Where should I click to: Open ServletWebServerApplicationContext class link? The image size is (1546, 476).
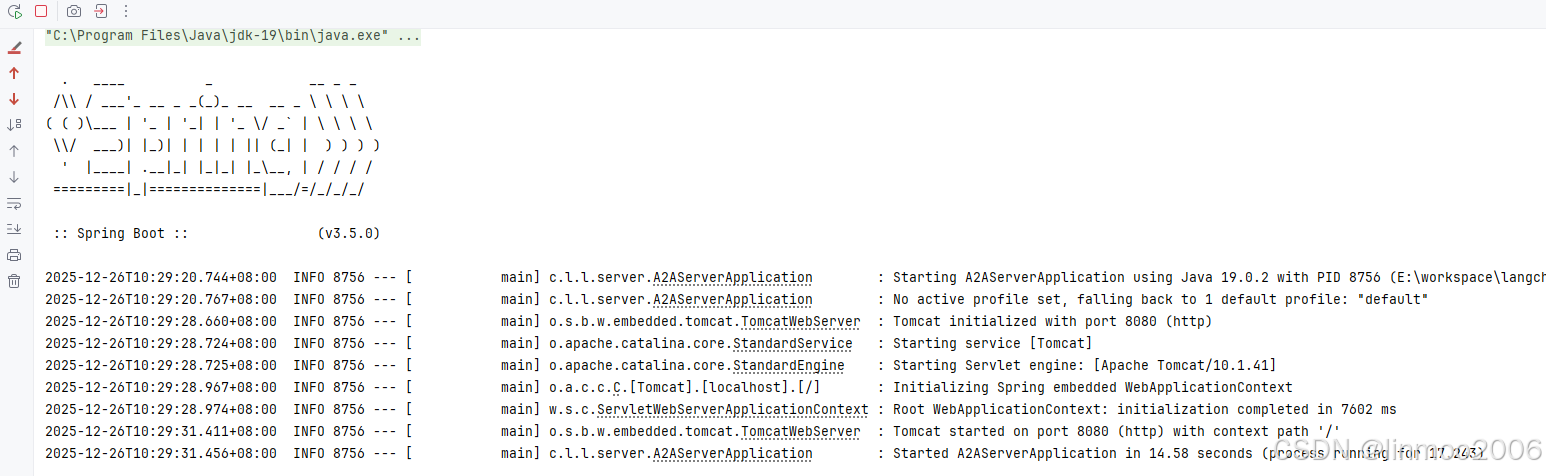(732, 409)
